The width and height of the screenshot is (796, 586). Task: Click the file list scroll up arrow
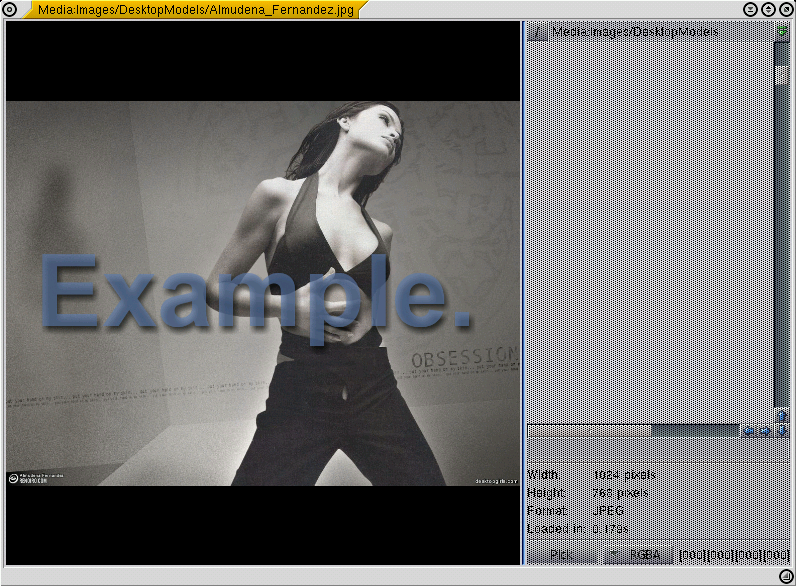point(782,415)
